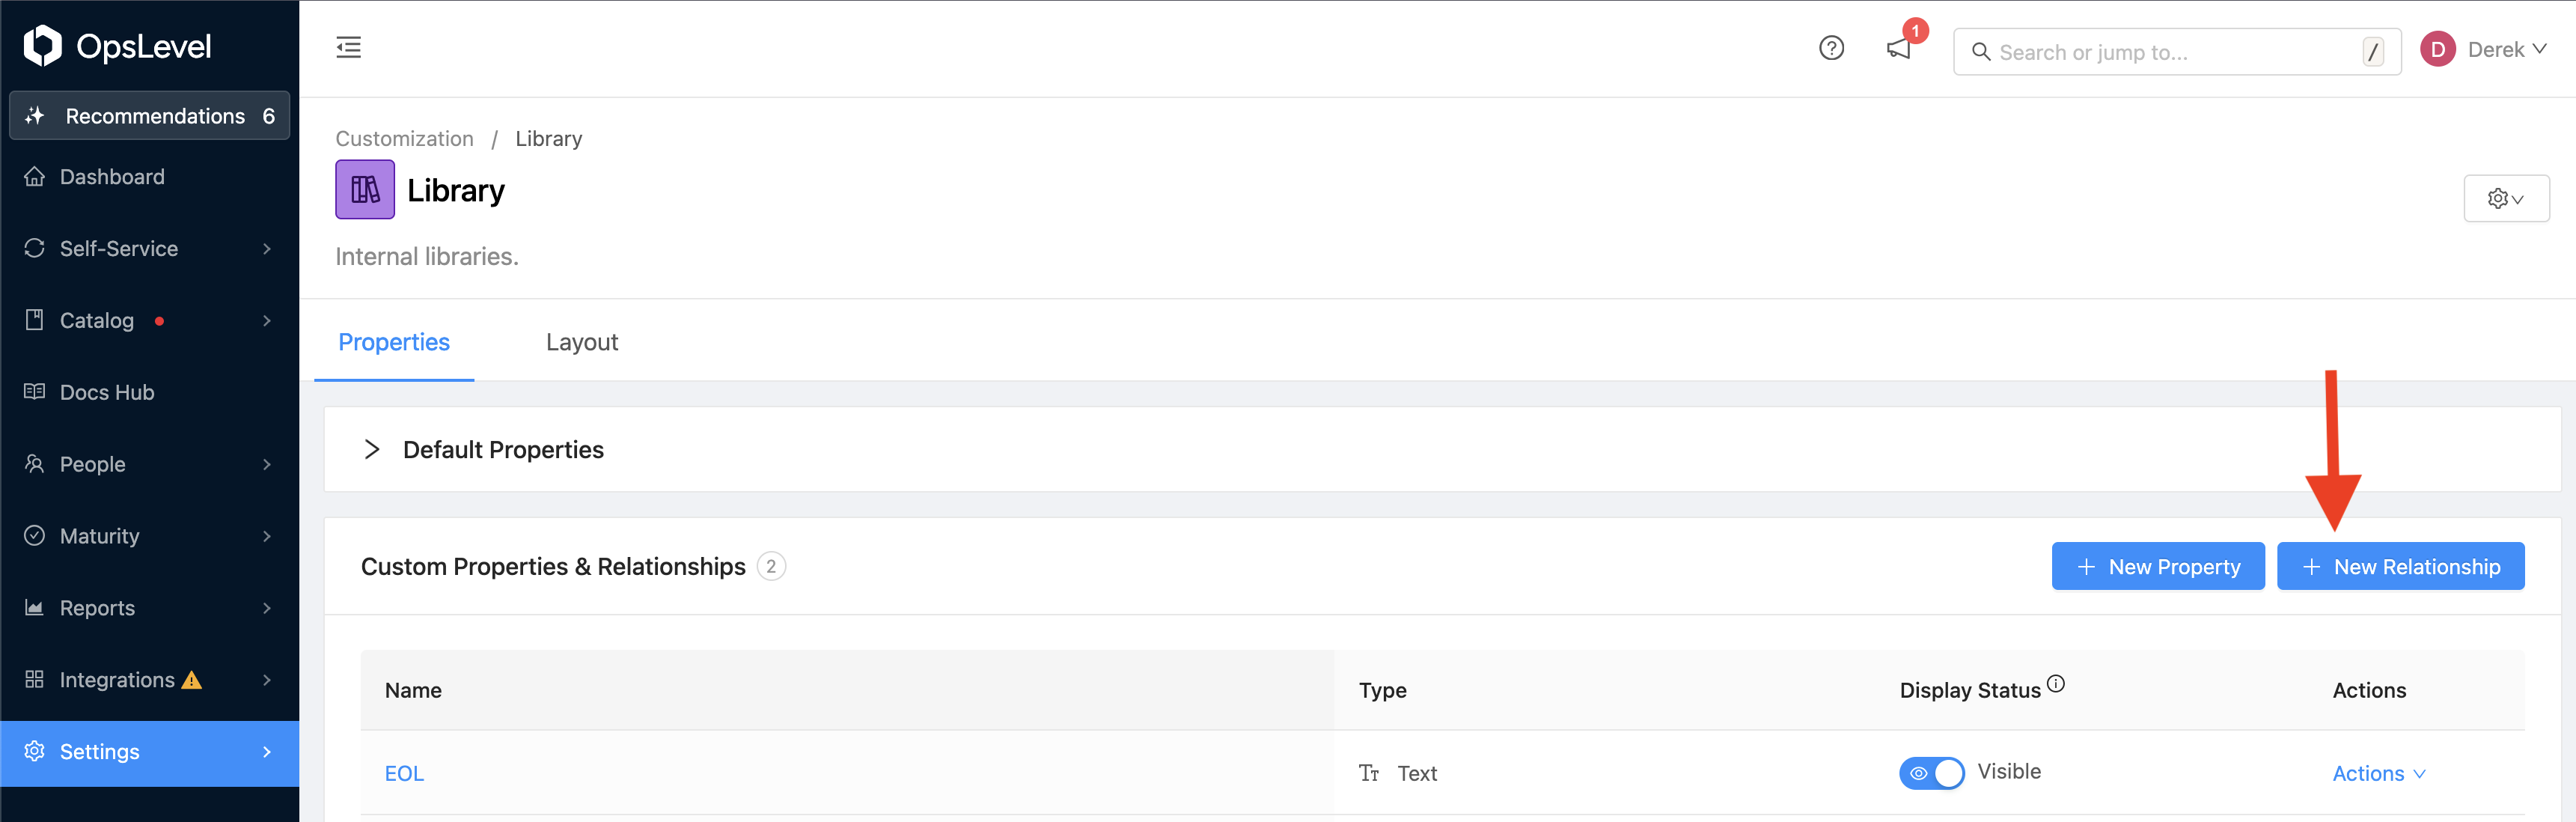The width and height of the screenshot is (2576, 822).
Task: Click the New Property button
Action: tap(2158, 567)
